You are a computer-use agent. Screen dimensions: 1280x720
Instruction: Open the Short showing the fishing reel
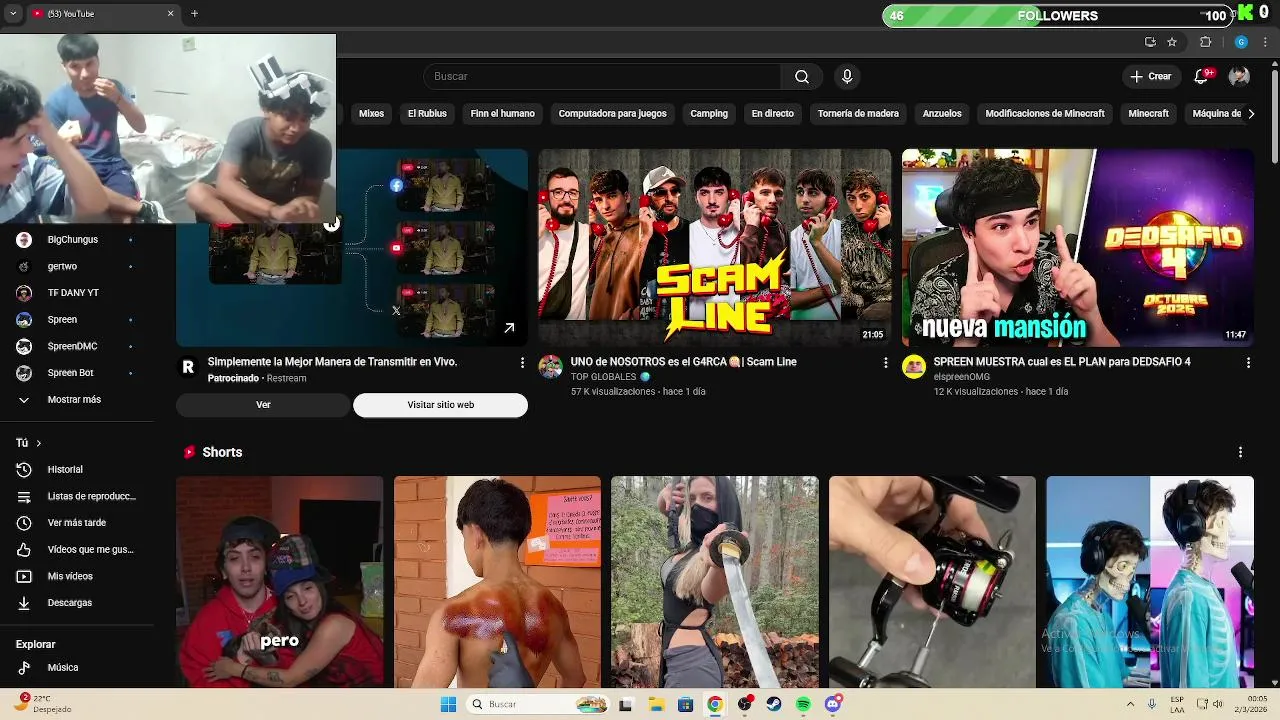[x=932, y=582]
